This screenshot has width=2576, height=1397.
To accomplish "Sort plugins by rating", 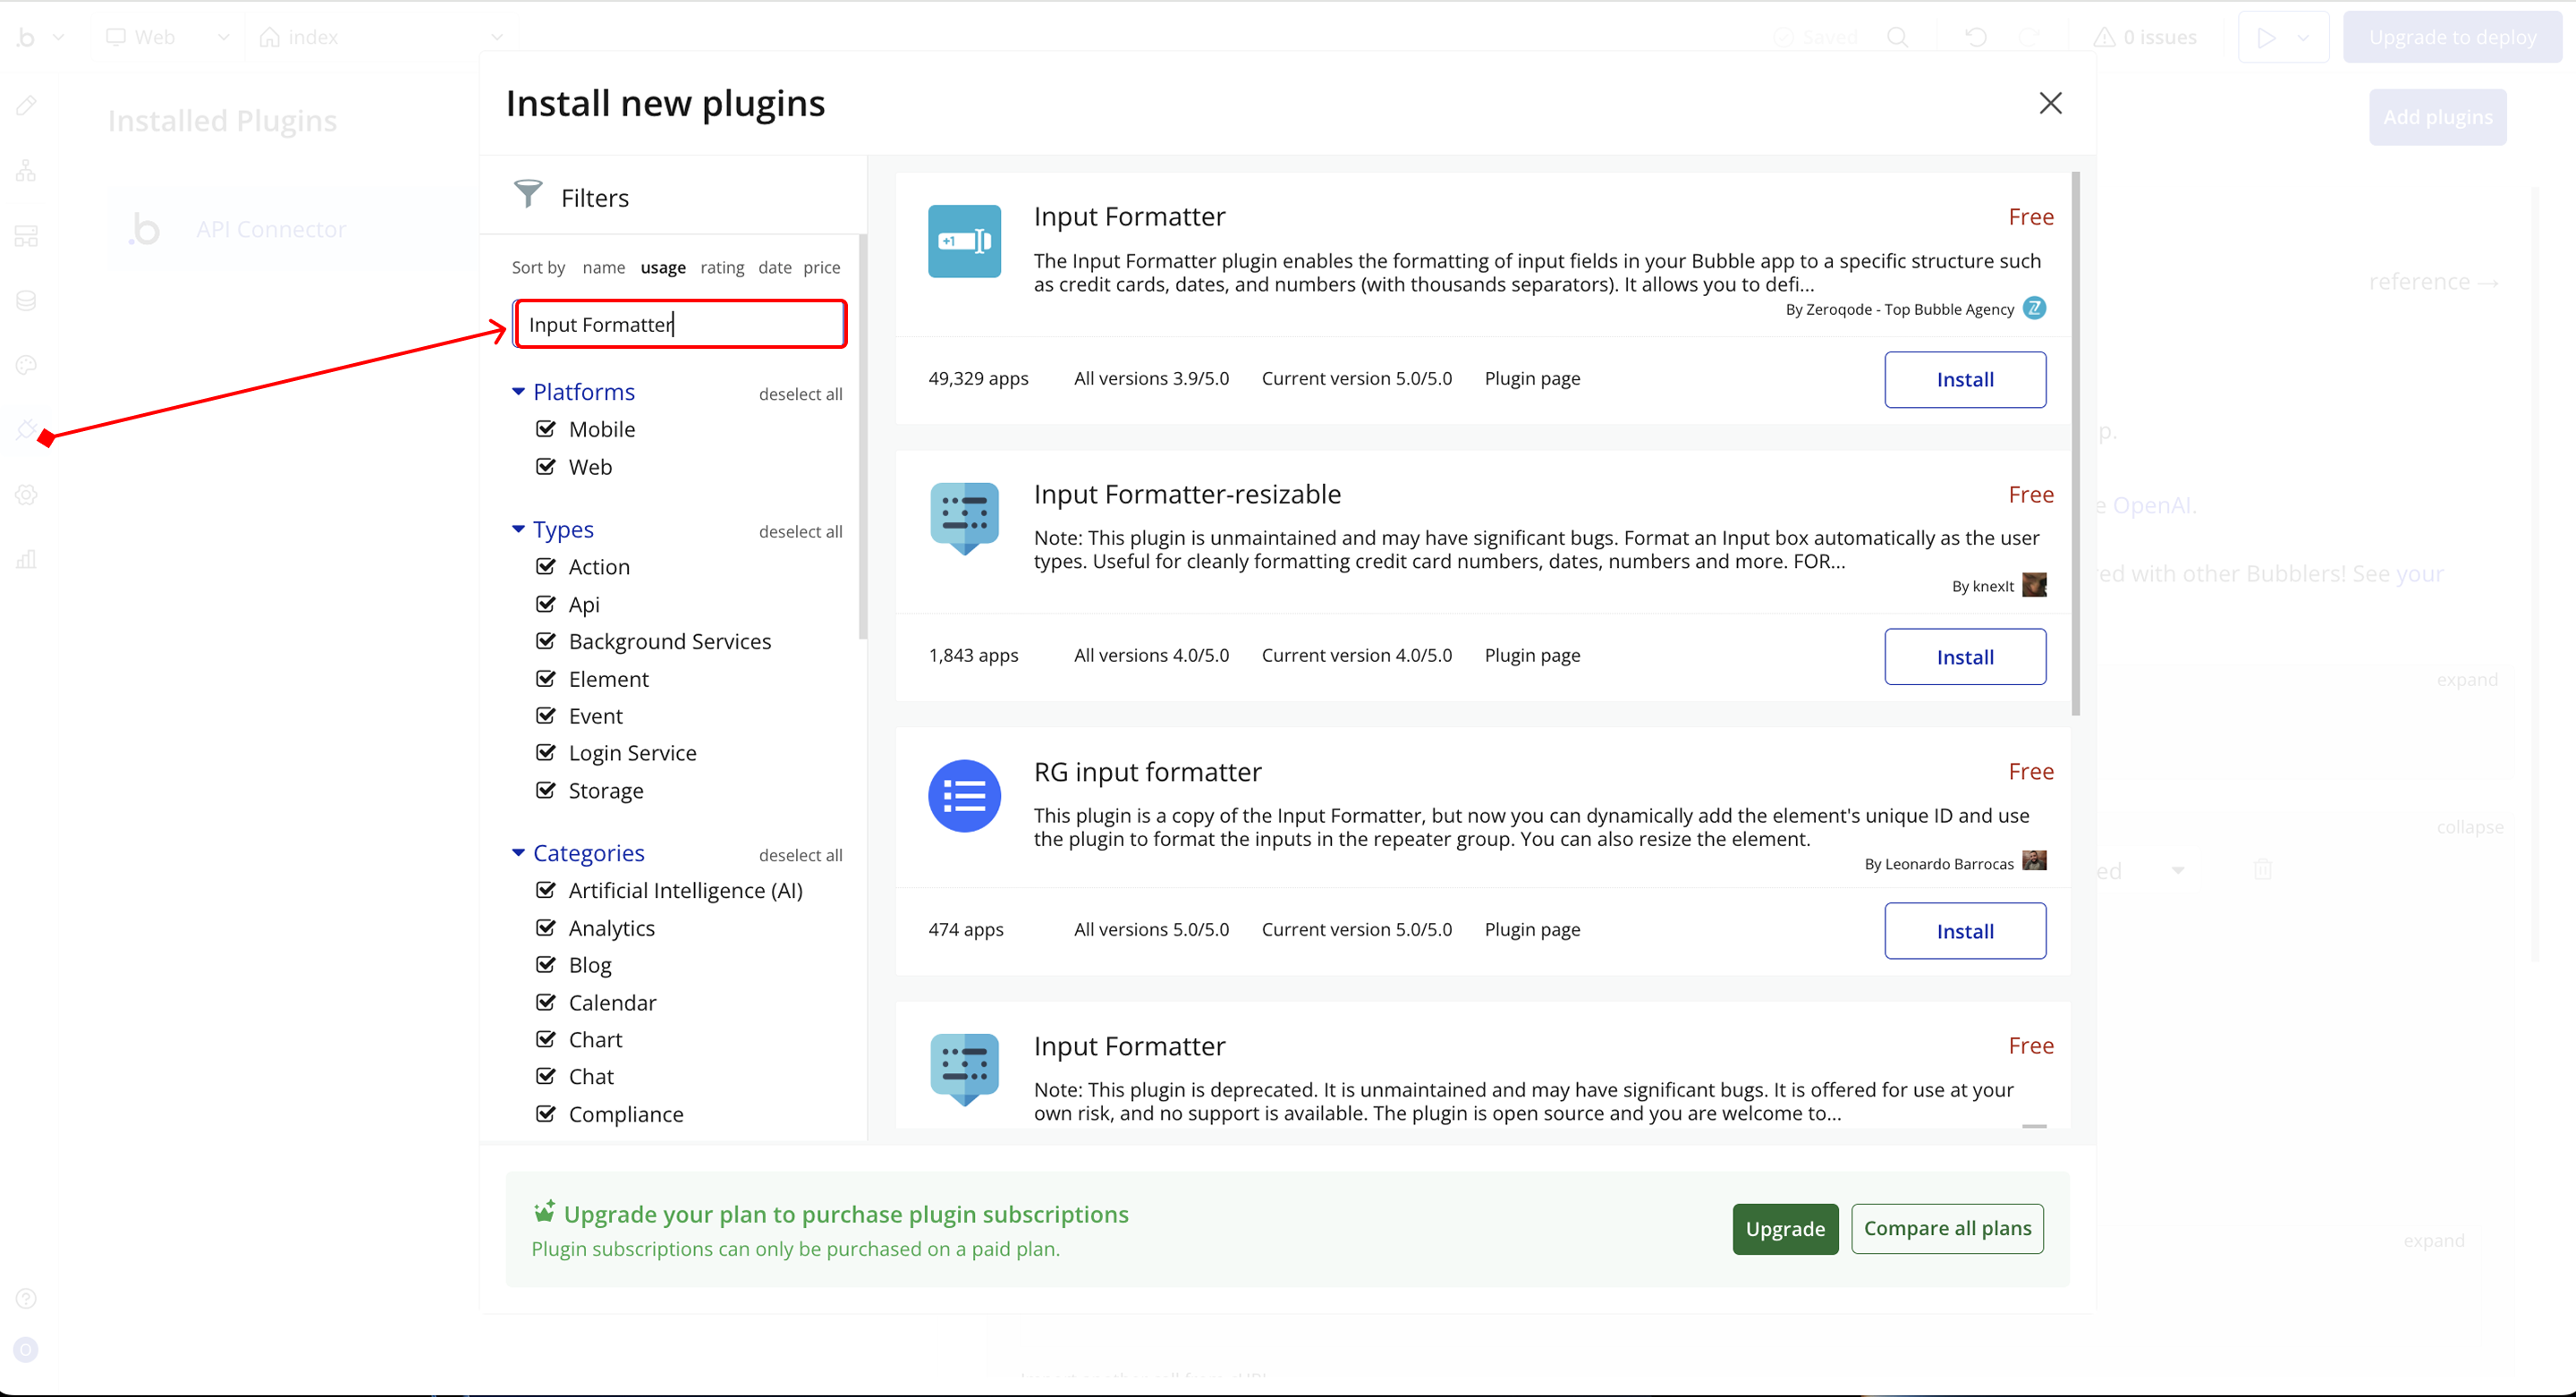I will point(722,267).
